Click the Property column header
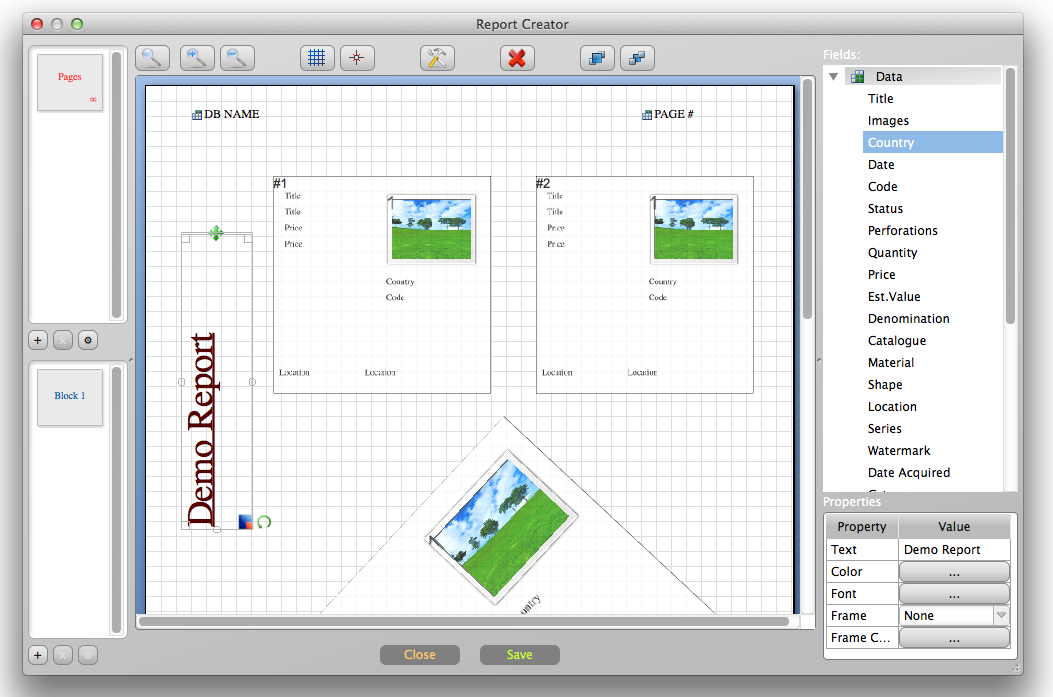1053x697 pixels. tap(862, 526)
